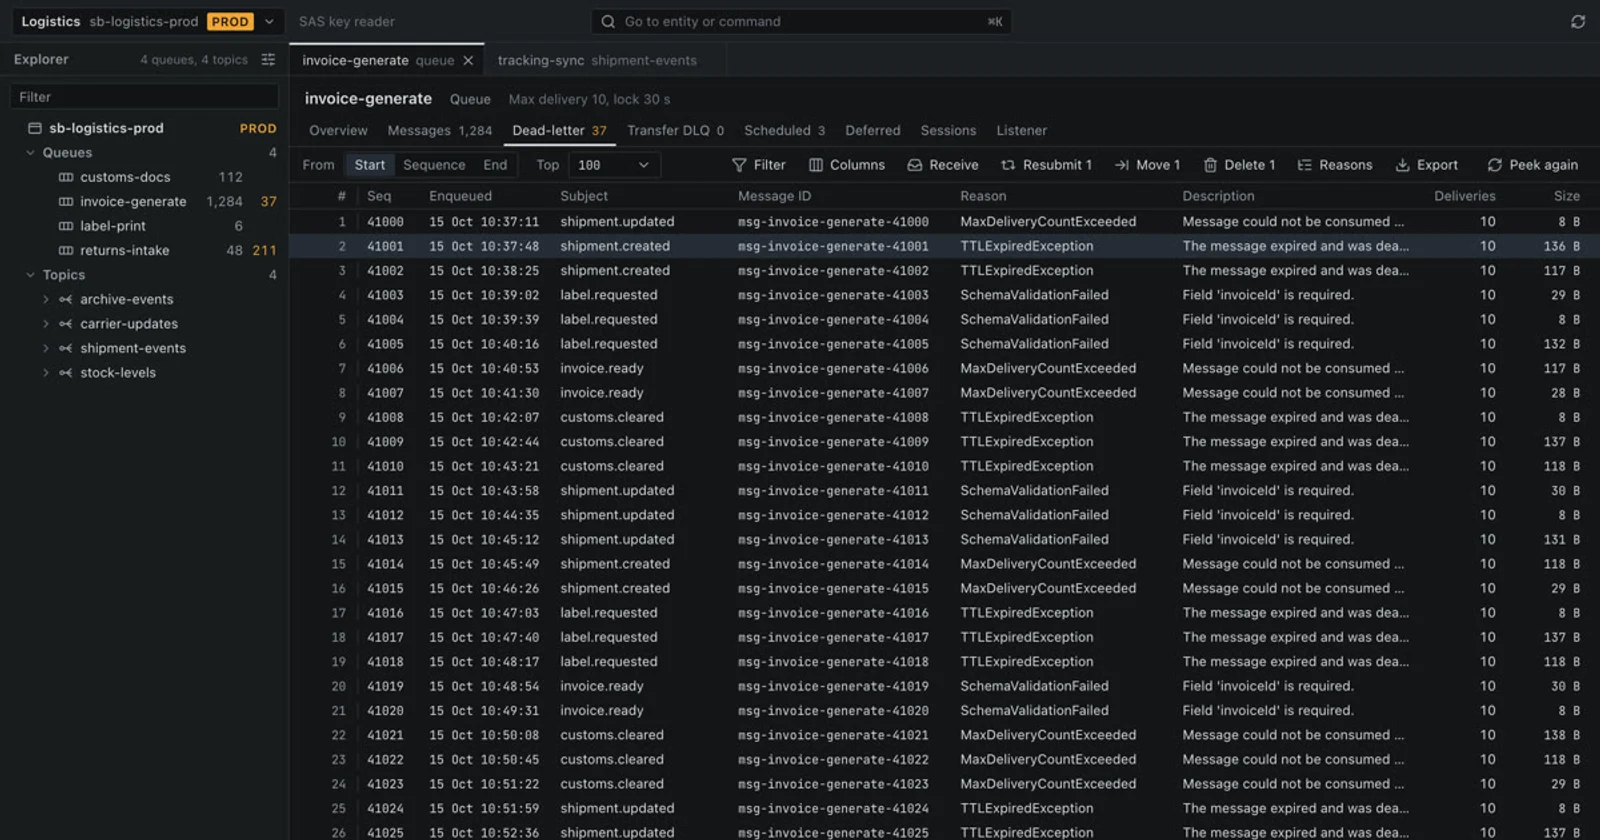1600x840 pixels.
Task: Click message ID msg-invoice-generate-41022
Action: 833,760
